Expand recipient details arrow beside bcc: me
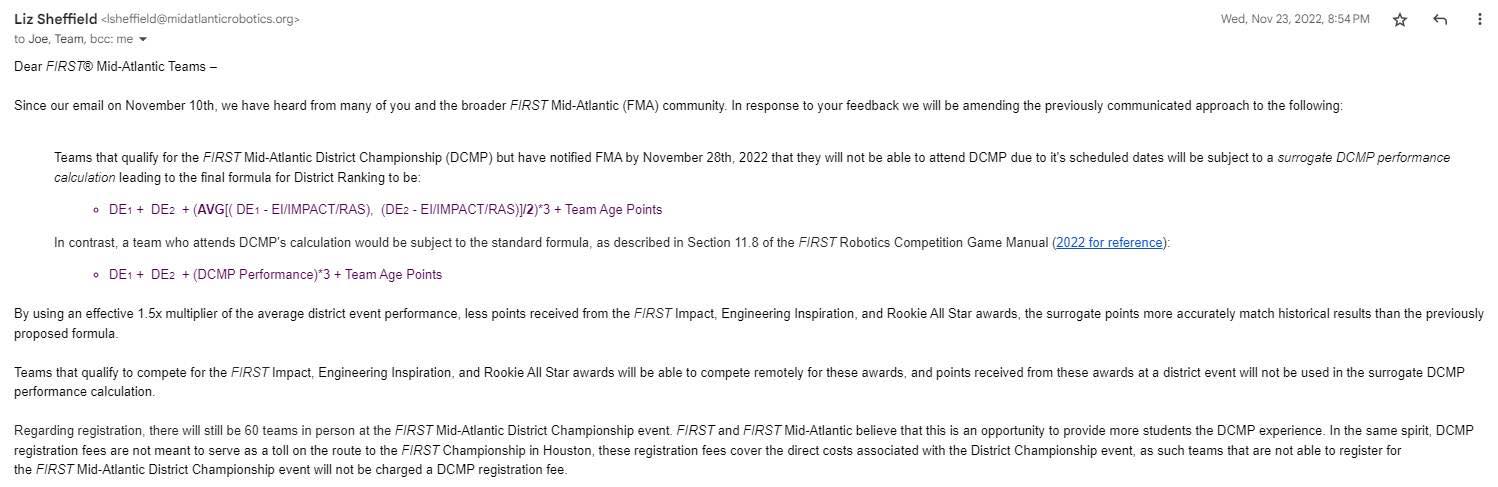 coord(143,40)
